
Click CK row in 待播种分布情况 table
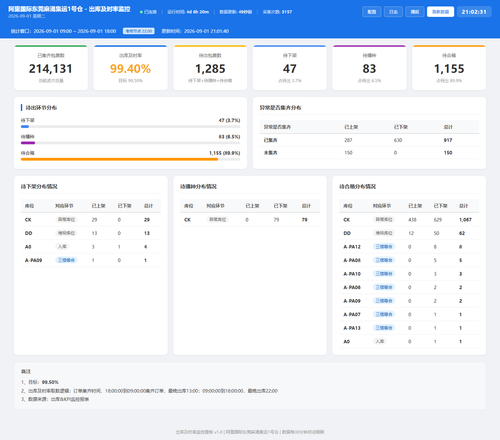(250, 220)
